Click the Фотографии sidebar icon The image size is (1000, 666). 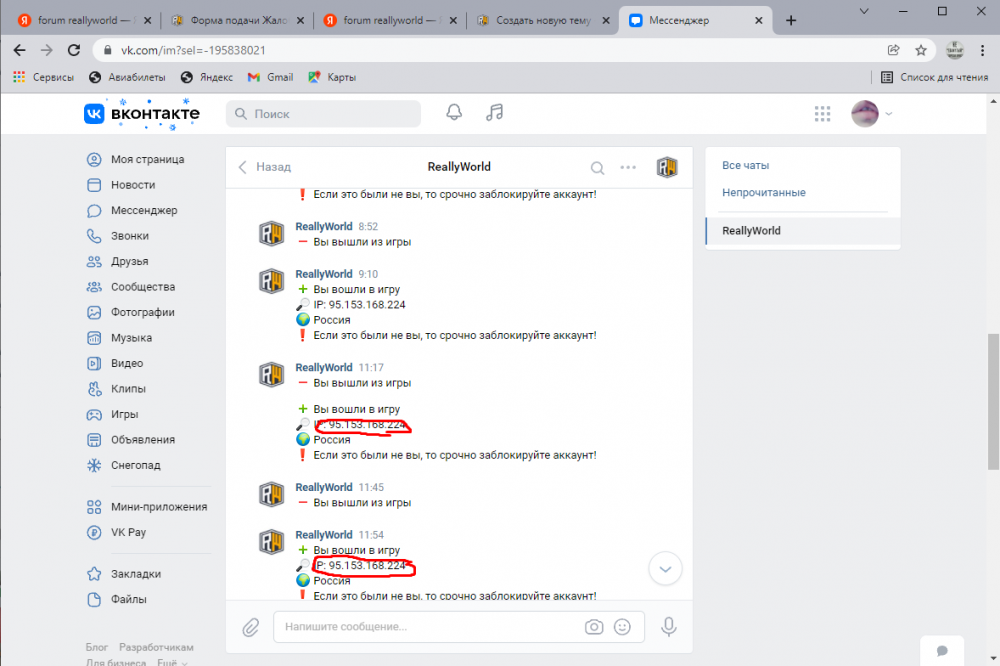94,313
